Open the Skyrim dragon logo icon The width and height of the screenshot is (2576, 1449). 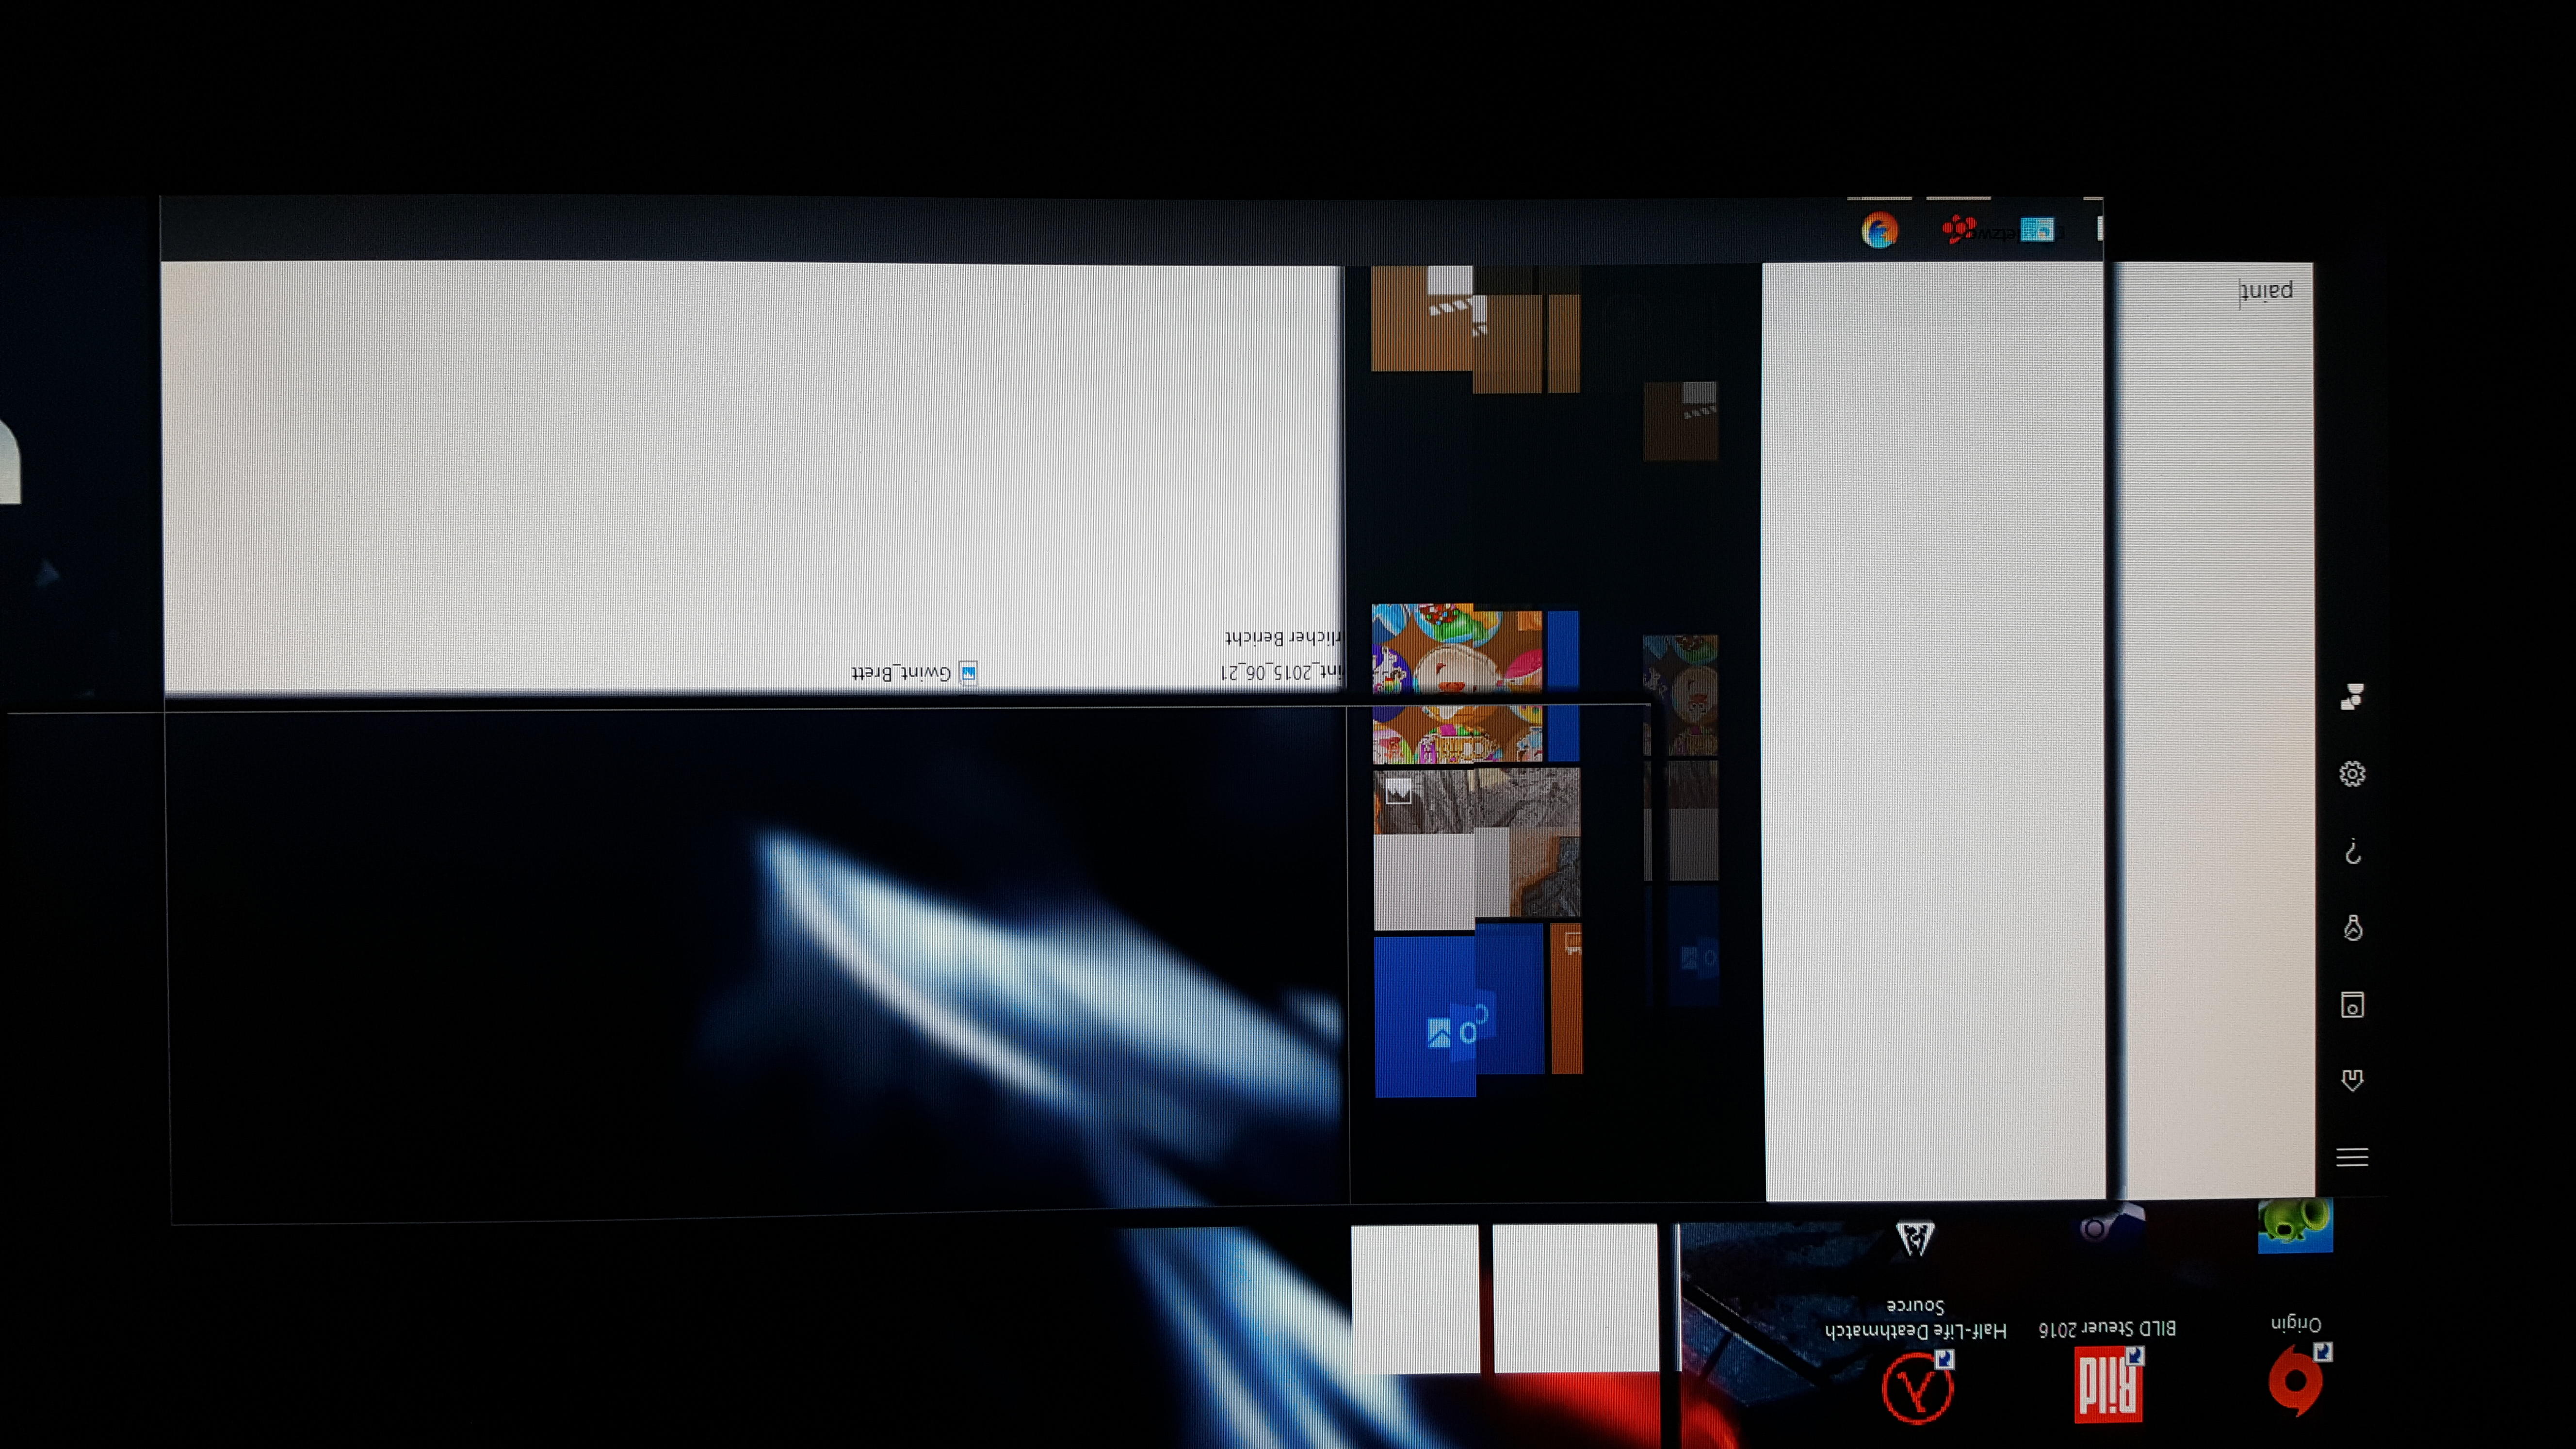pyautogui.click(x=1915, y=1238)
